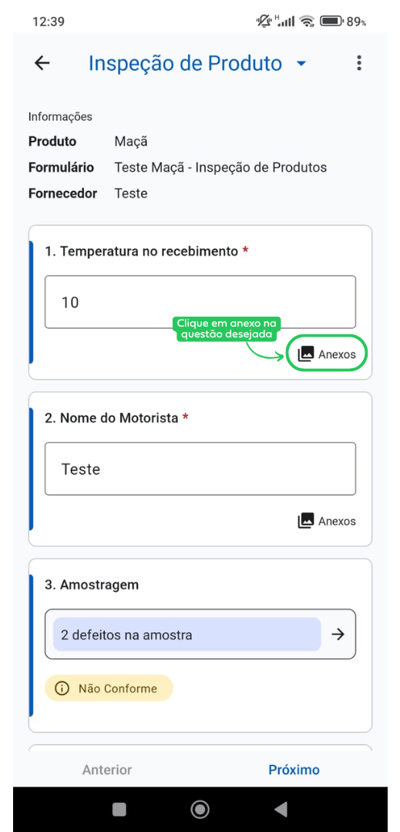Tap the Android home circle button

point(200,809)
